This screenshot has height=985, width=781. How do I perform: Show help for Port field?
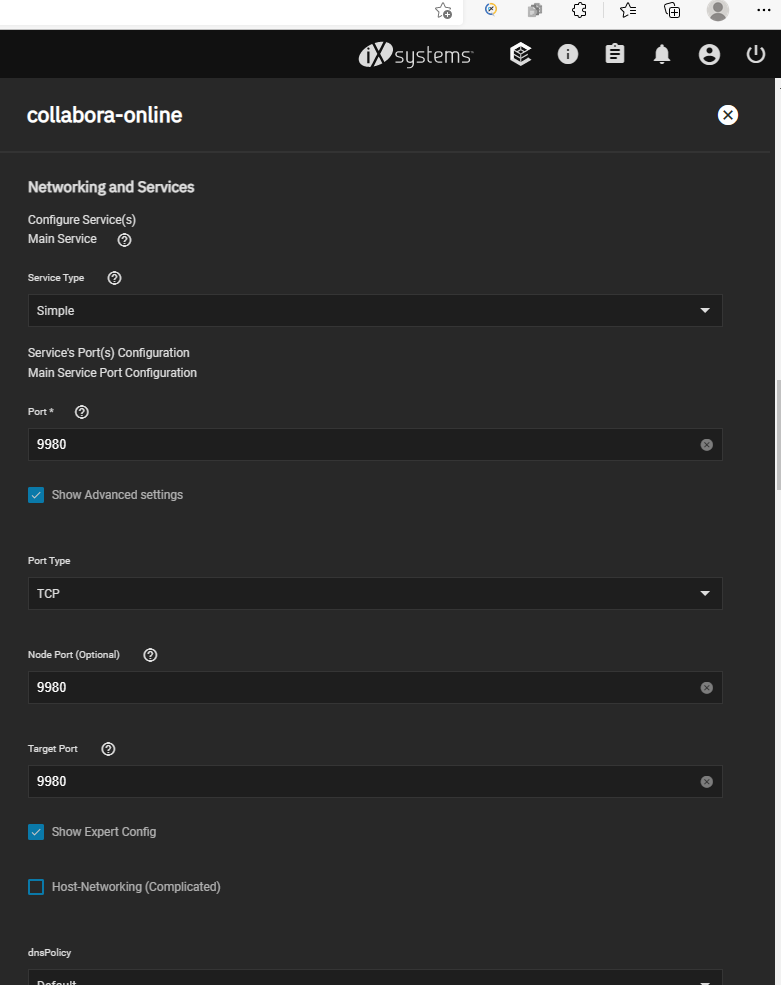pyautogui.click(x=82, y=412)
